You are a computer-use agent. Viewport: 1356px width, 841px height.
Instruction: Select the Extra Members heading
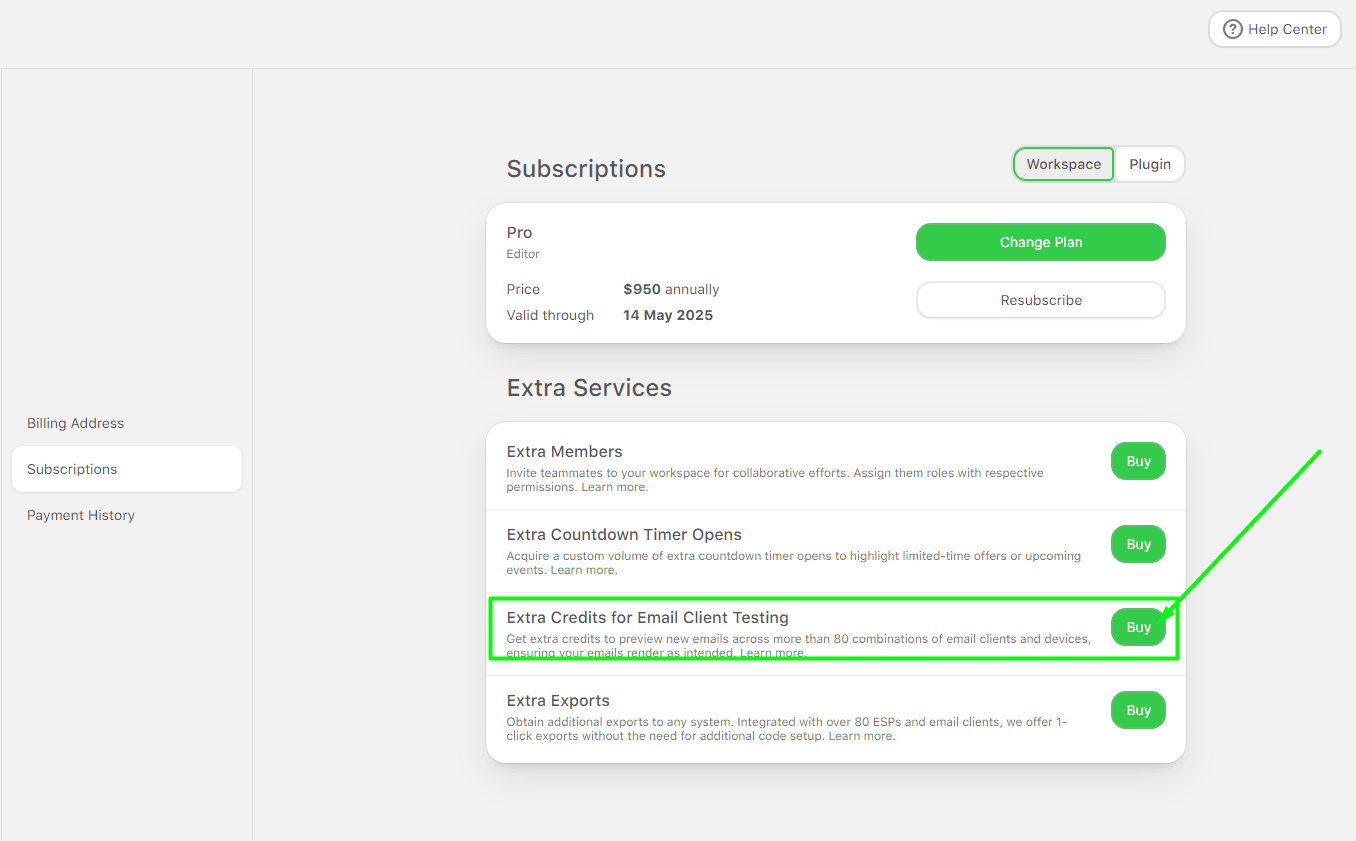564,452
